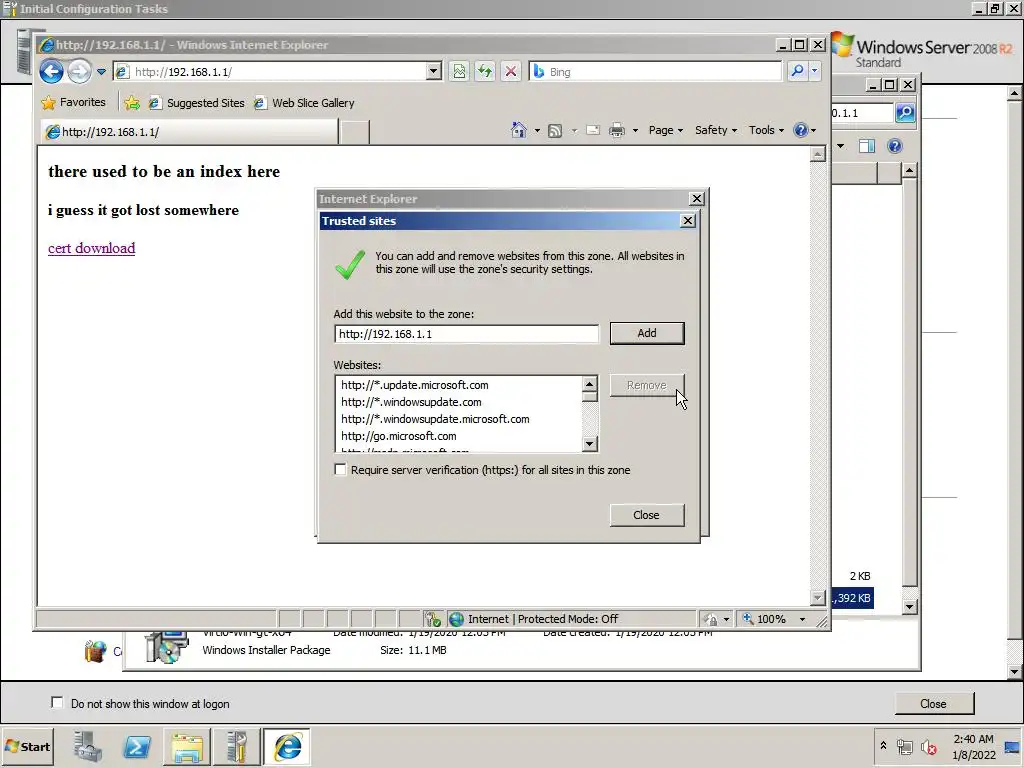
Task: Open Server Manager from the taskbar
Action: [x=87, y=746]
